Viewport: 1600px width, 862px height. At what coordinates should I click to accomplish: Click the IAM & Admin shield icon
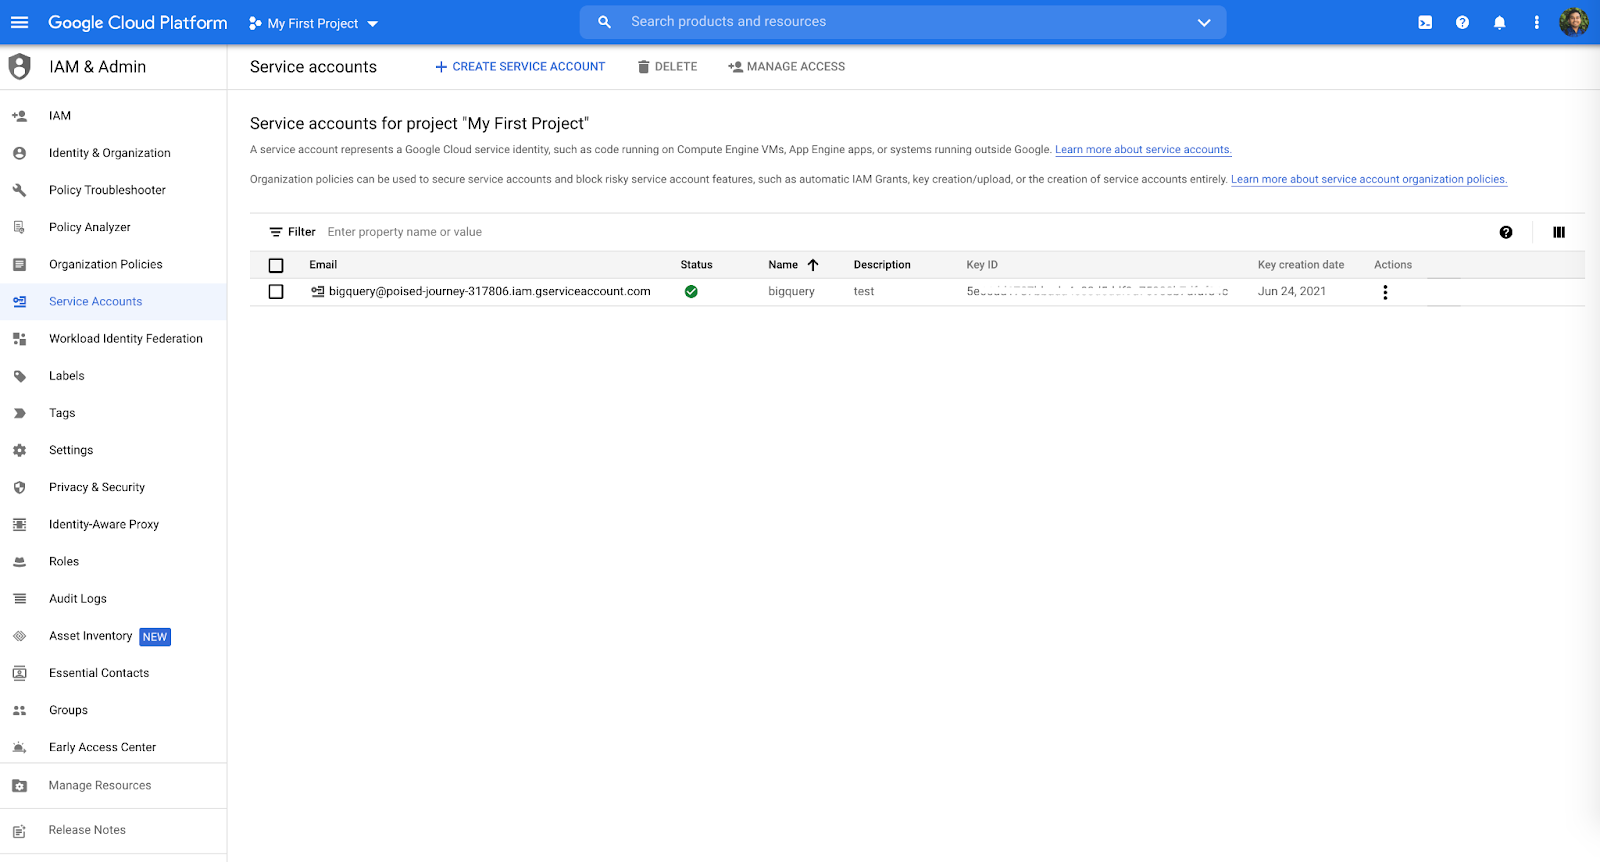click(20, 67)
